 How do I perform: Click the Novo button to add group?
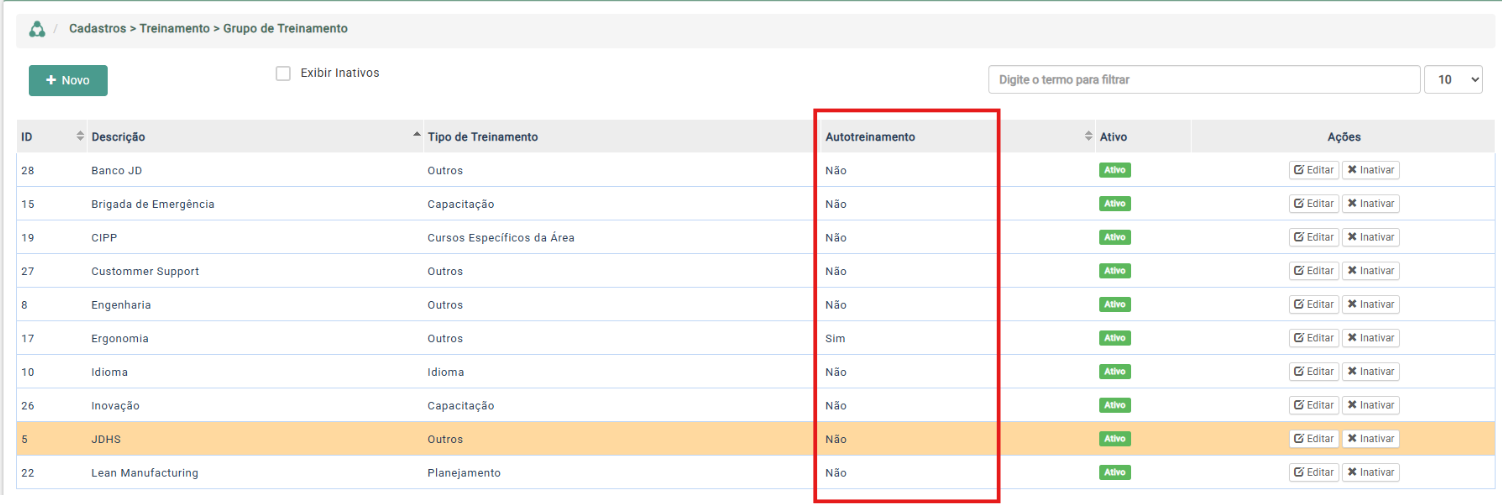tap(68, 80)
